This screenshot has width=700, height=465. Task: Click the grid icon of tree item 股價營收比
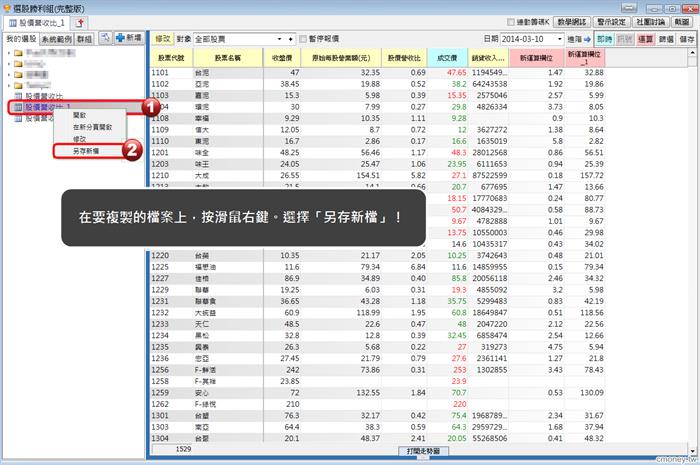pos(18,96)
